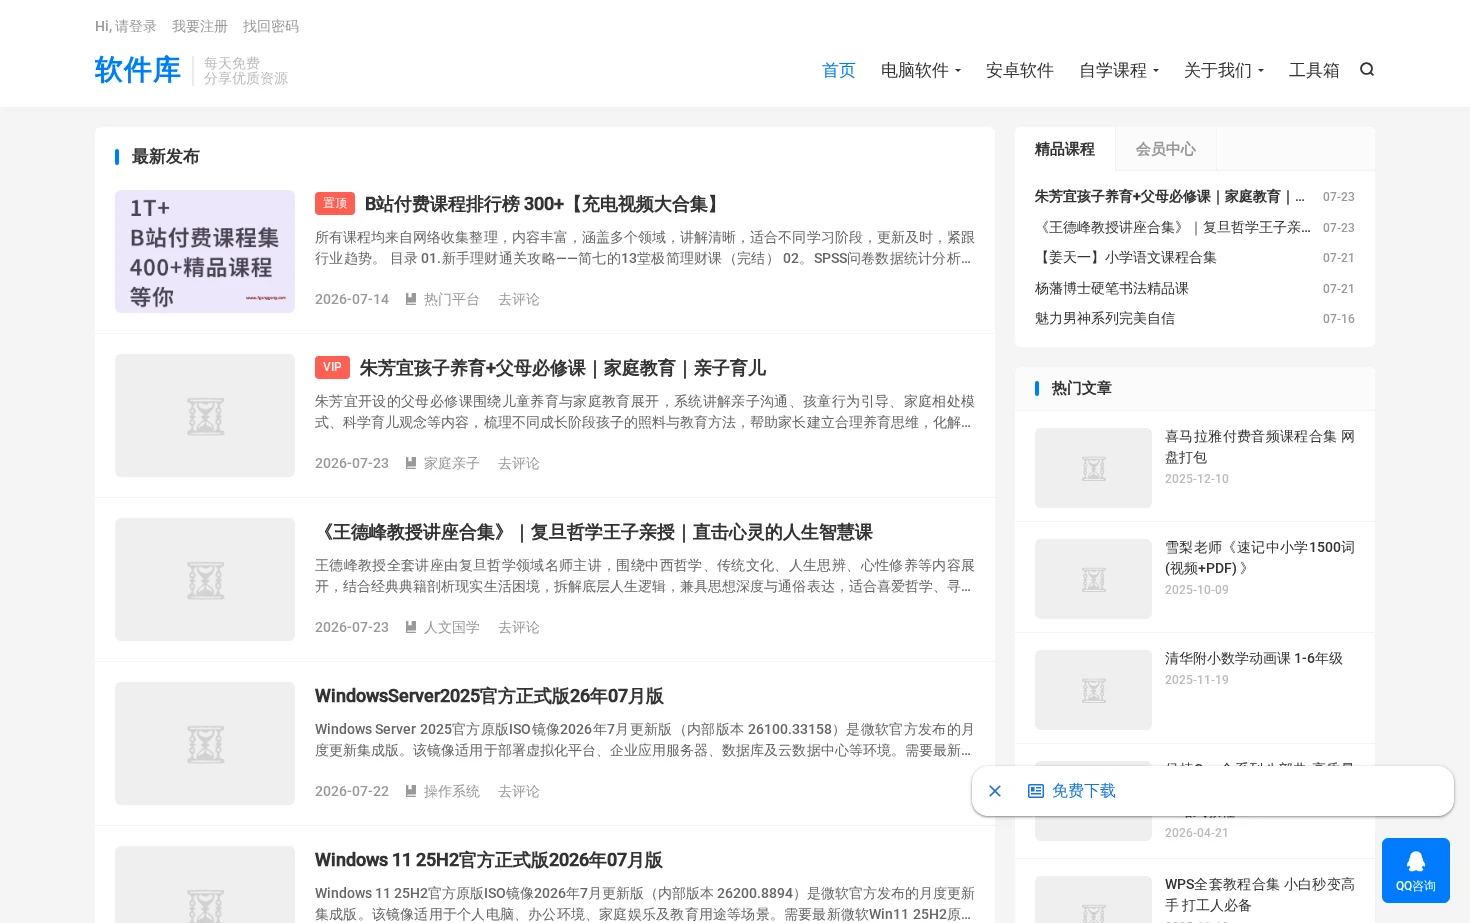
Task: Expand the 电脑软件 dropdown menu
Action: (921, 70)
